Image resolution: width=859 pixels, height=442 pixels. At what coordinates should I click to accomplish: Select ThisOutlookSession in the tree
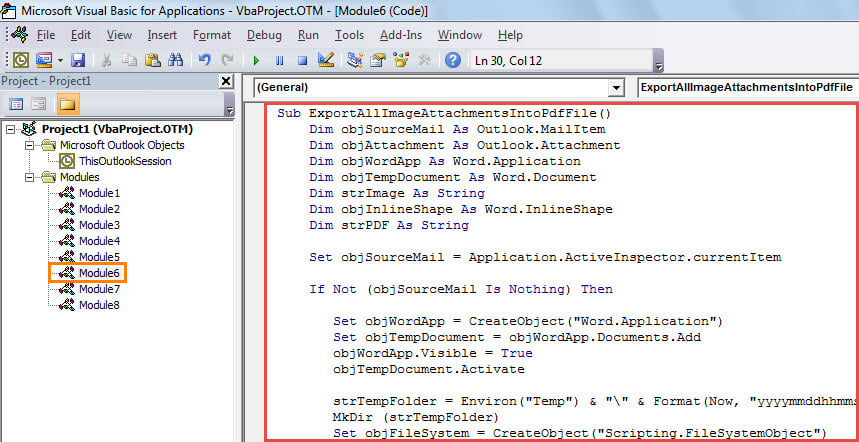tap(125, 161)
